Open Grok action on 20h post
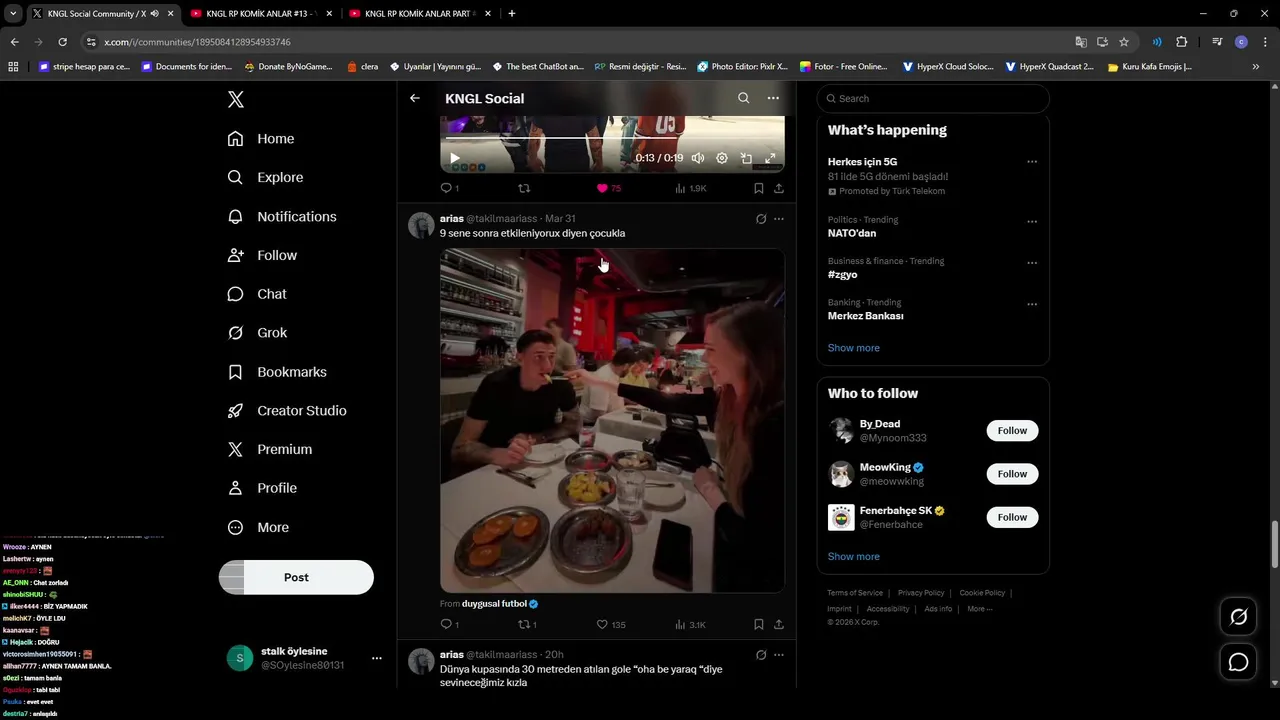This screenshot has height=720, width=1280. (760, 655)
